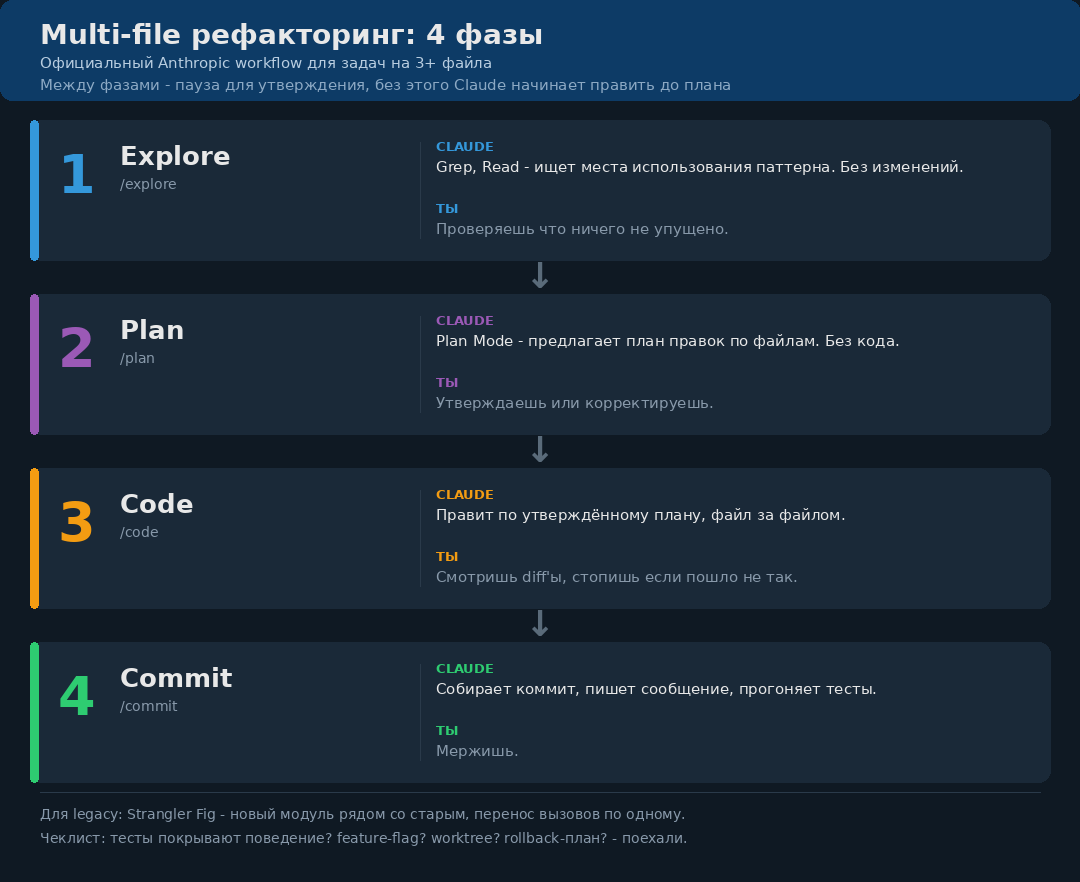Click the green phase number 4
The image size is (1080, 882).
[x=76, y=697]
